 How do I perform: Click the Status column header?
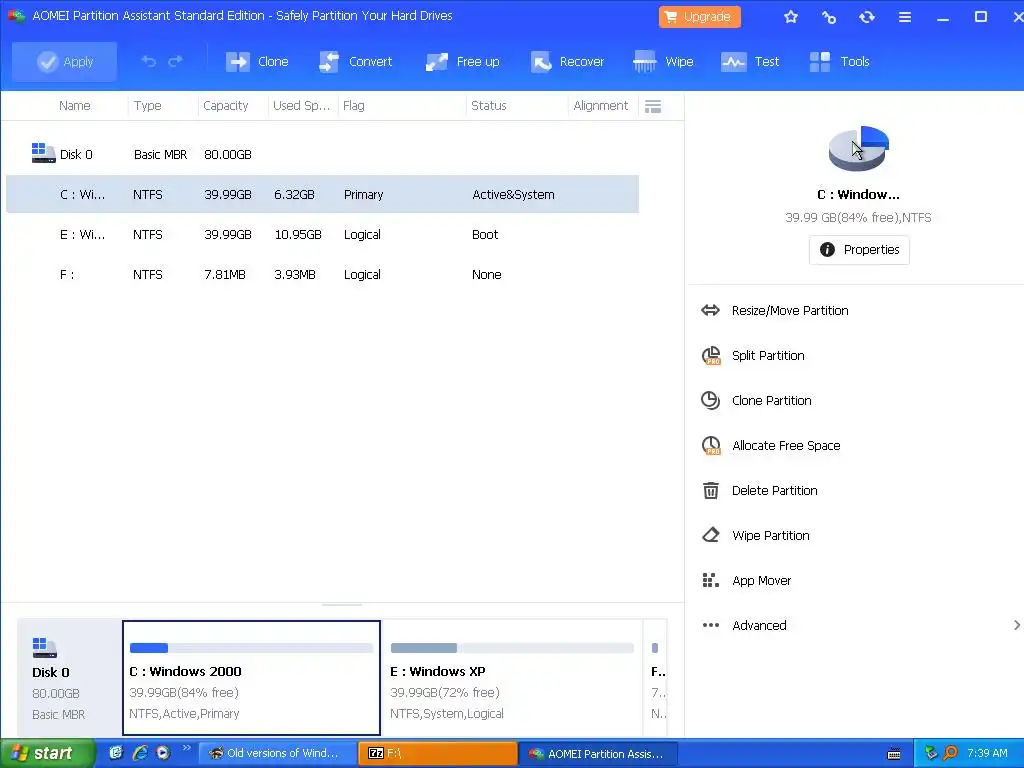click(x=488, y=105)
